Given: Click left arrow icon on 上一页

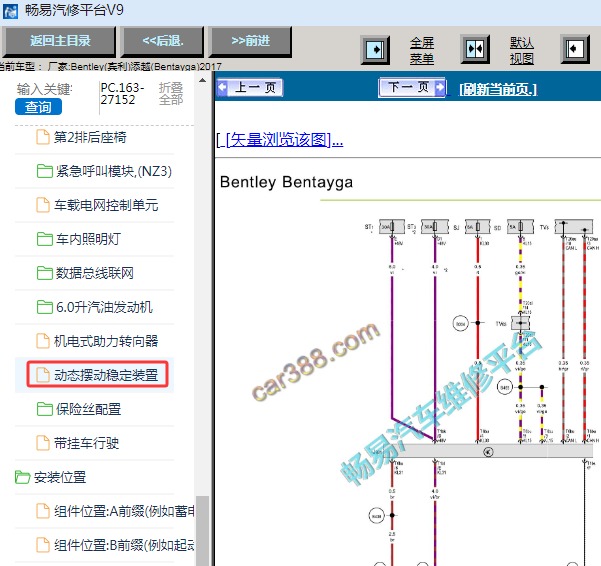Looking at the screenshot, I should 223,88.
